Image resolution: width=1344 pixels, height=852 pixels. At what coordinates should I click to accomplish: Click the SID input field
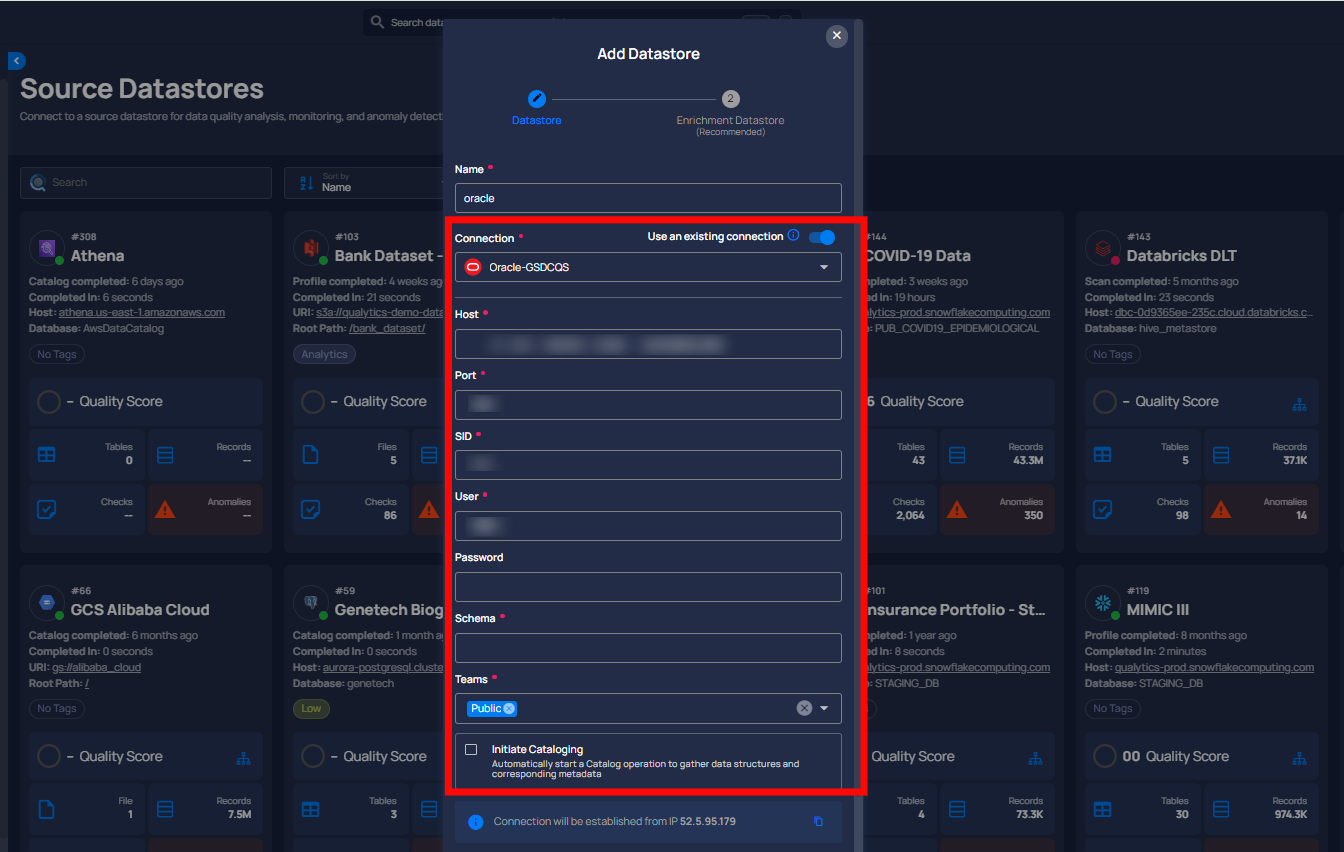(648, 465)
